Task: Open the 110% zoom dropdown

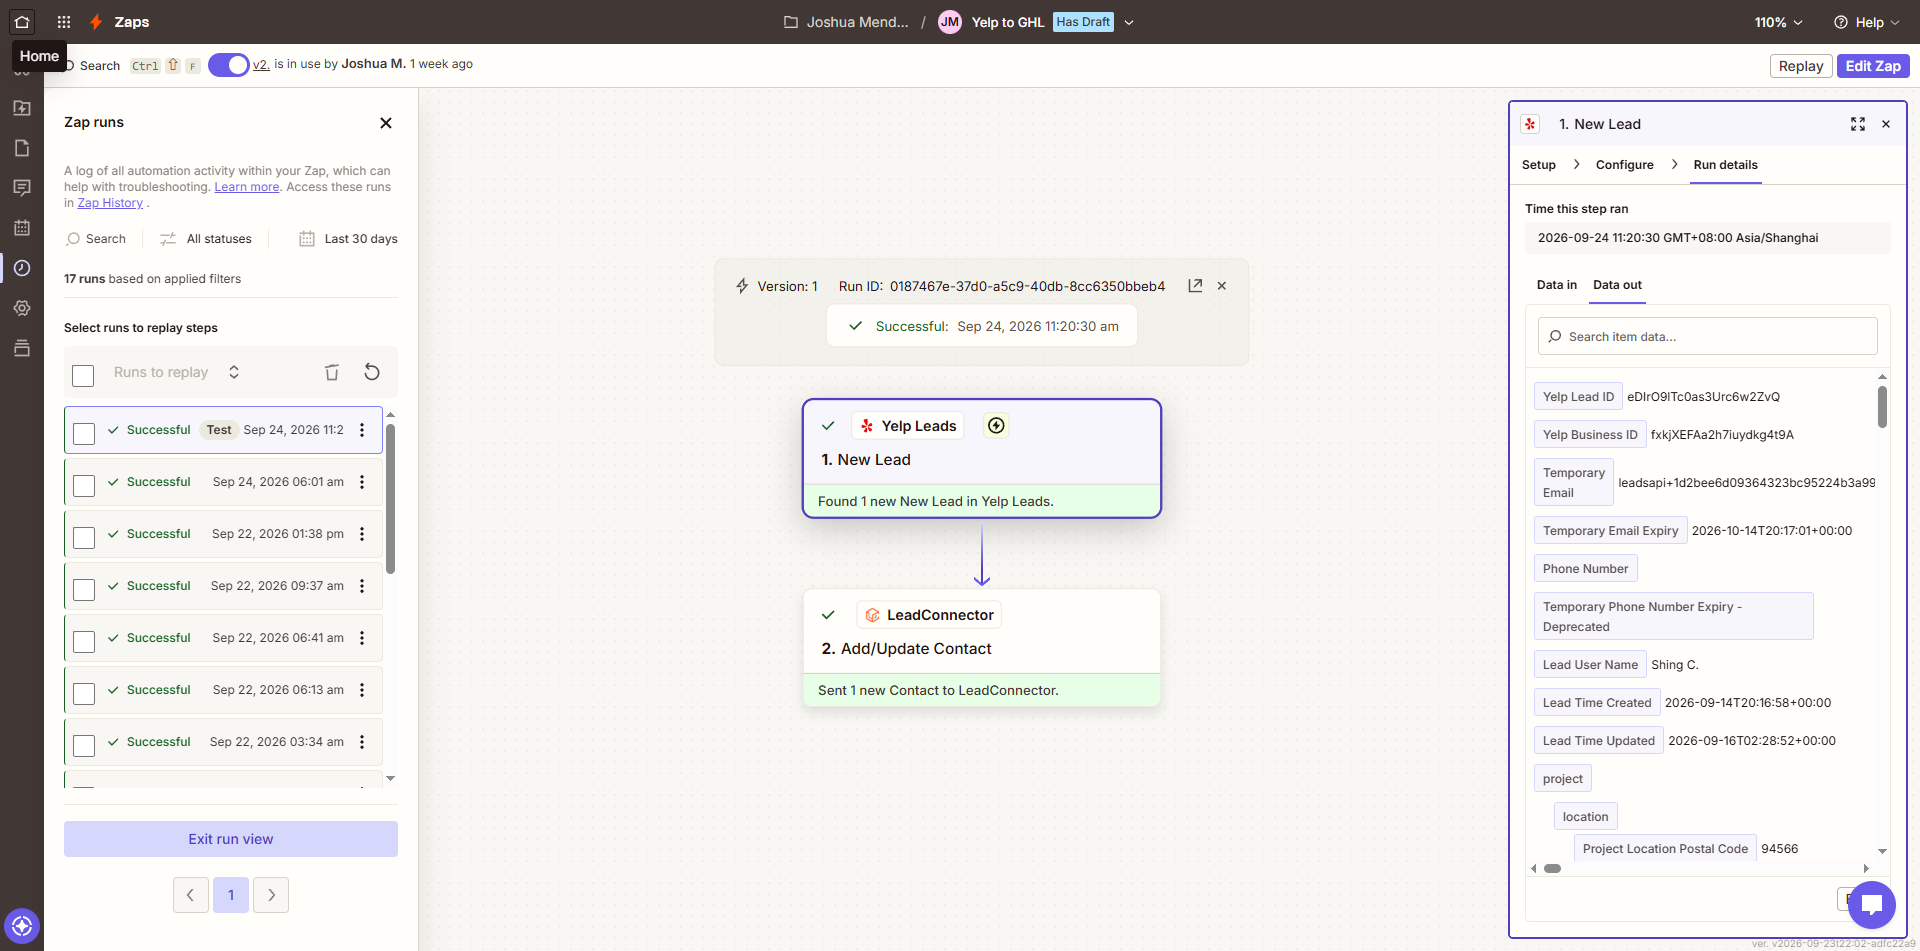Action: click(1779, 22)
